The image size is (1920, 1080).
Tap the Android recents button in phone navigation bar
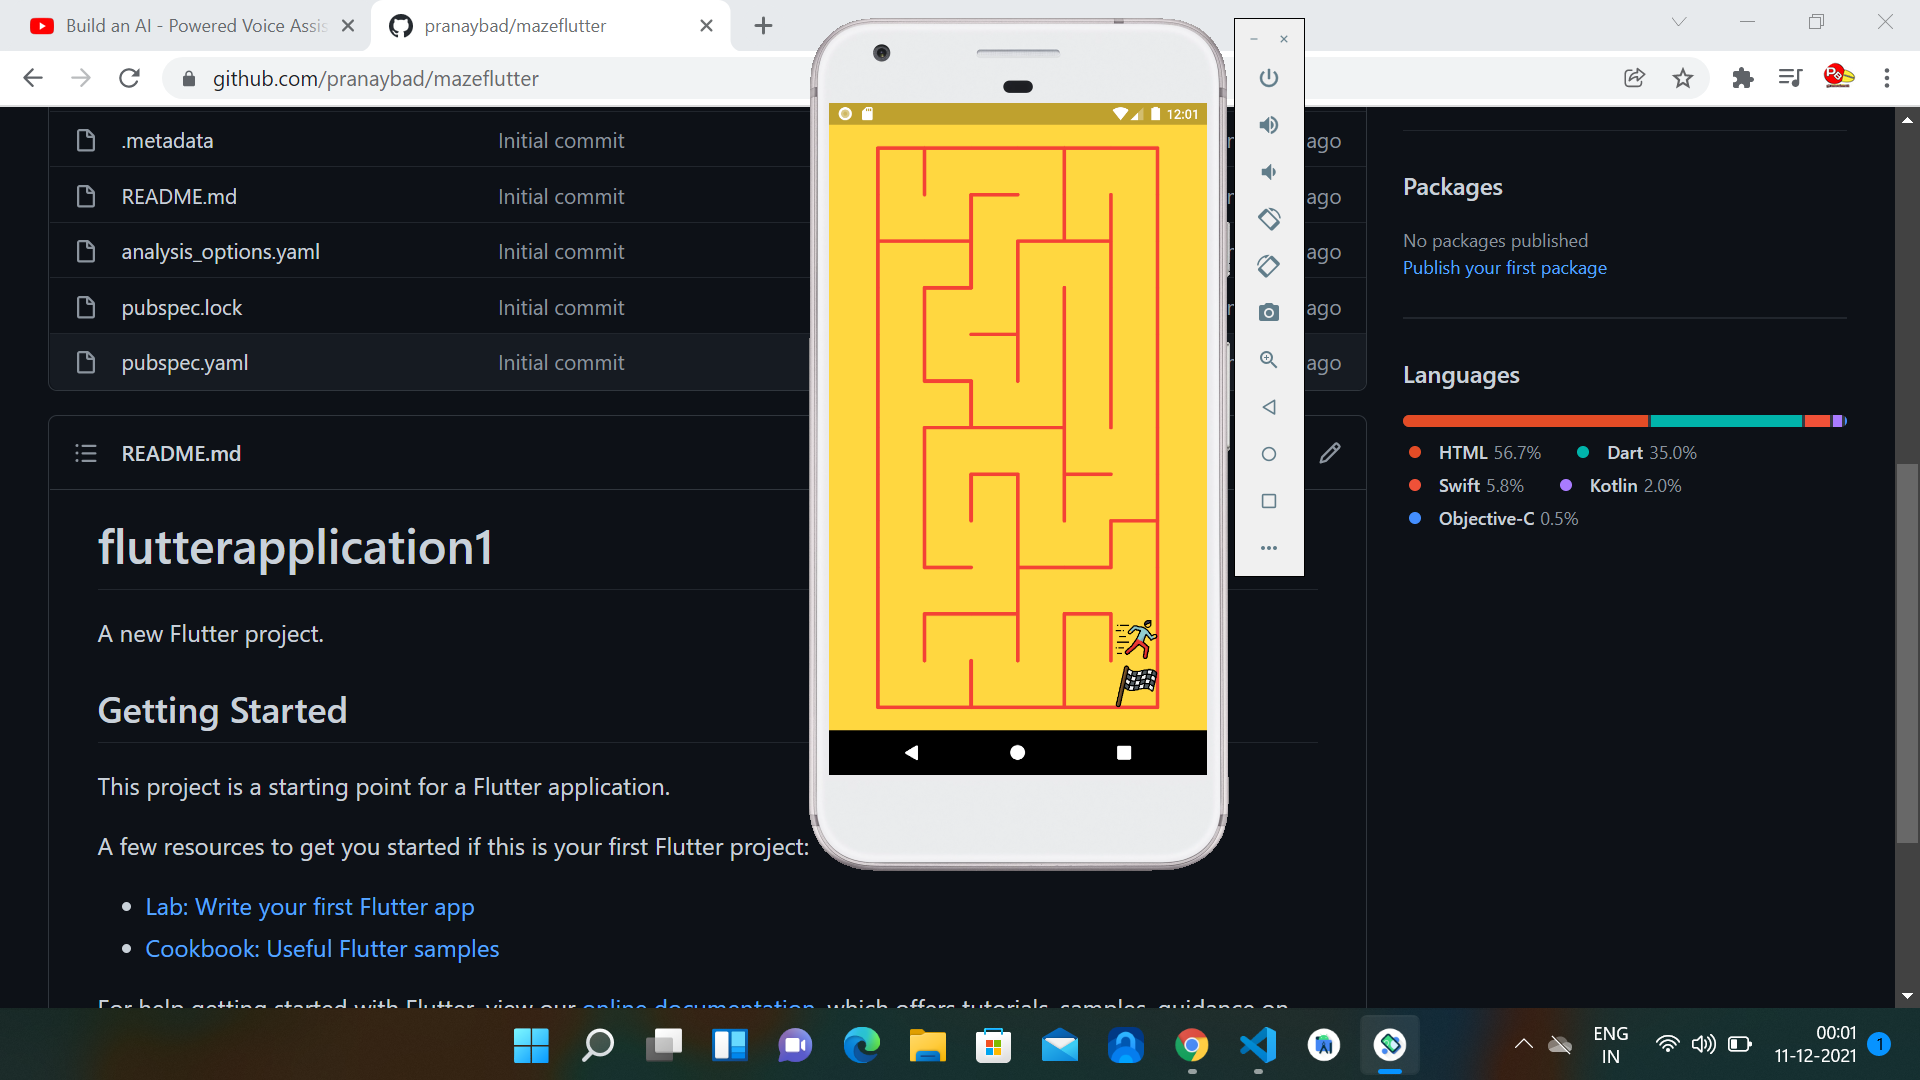(x=1124, y=752)
